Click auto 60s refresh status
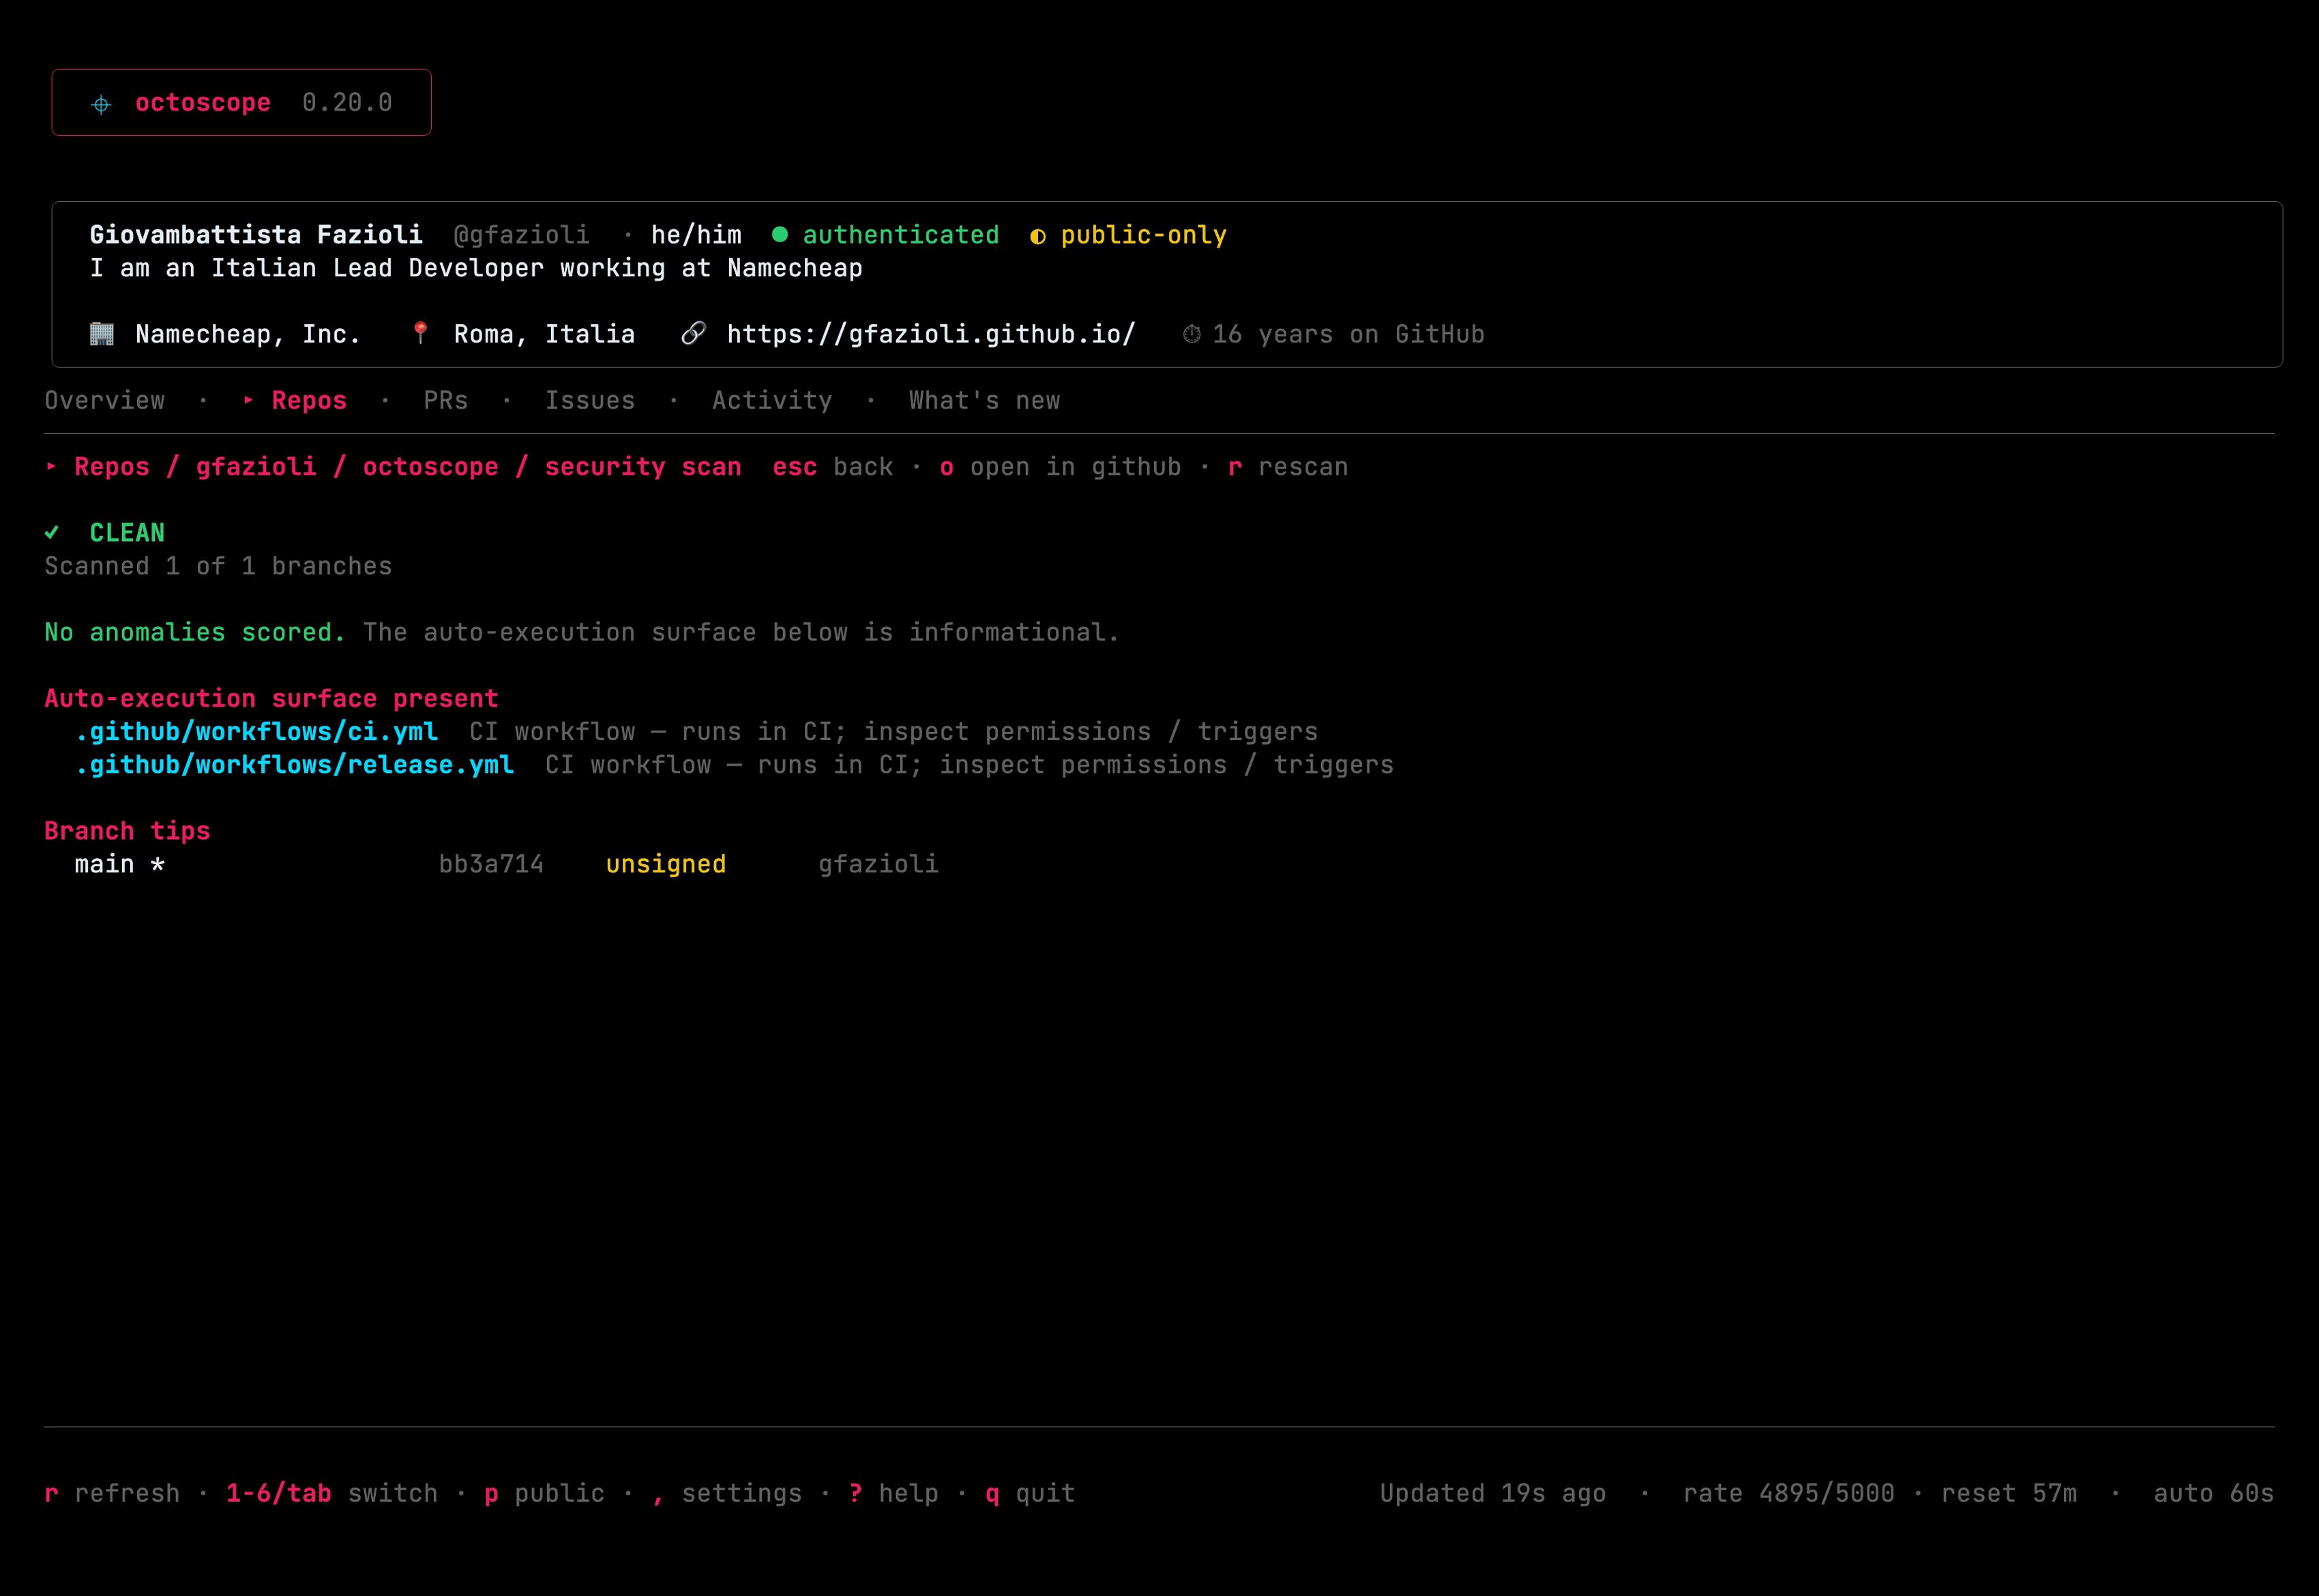The width and height of the screenshot is (2319, 1596). [x=2213, y=1493]
